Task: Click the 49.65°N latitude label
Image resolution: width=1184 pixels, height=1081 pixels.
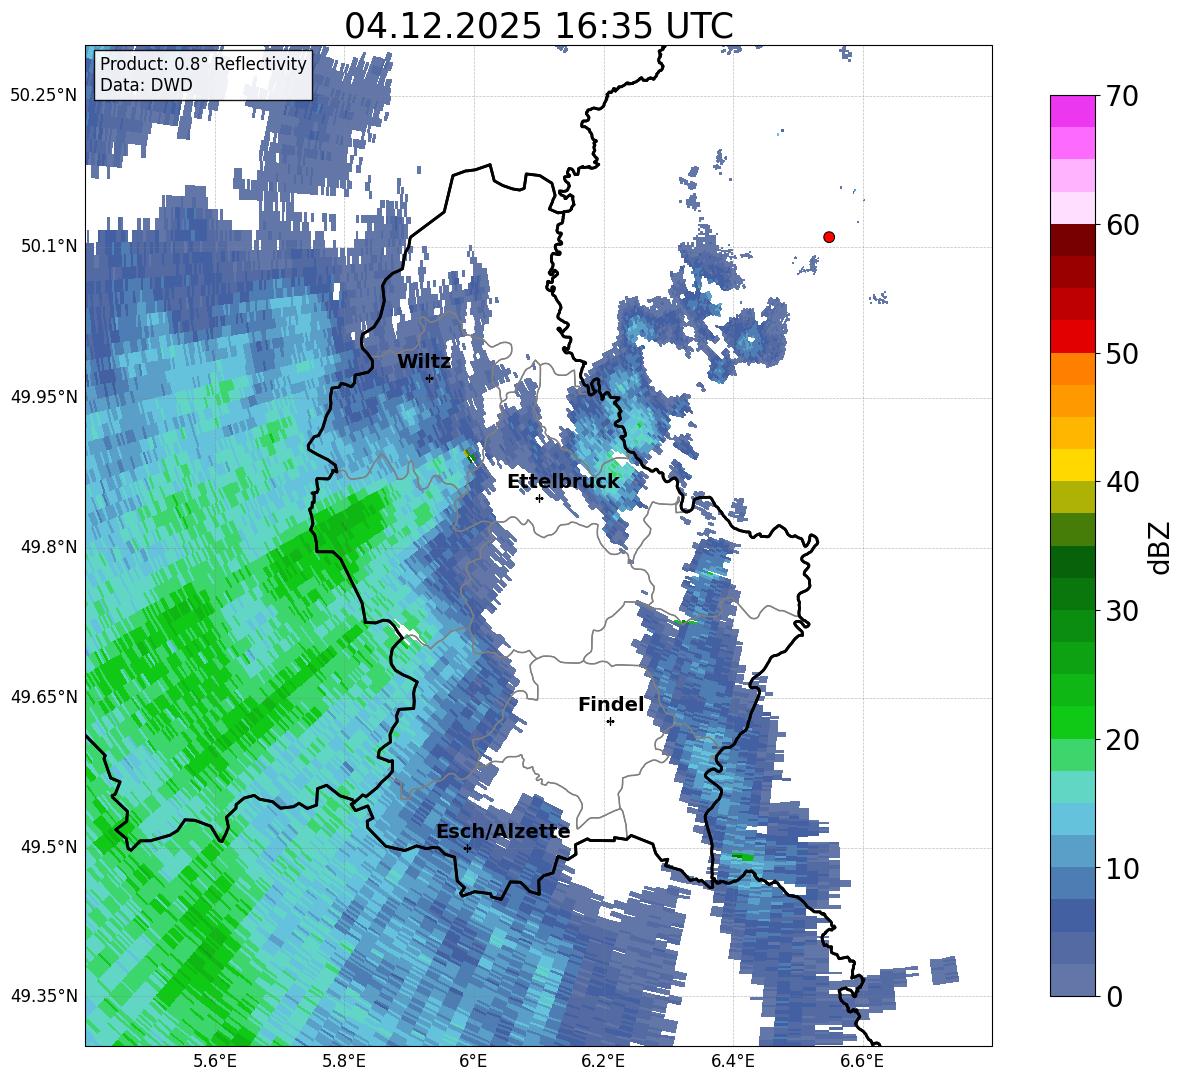Action: (44, 696)
